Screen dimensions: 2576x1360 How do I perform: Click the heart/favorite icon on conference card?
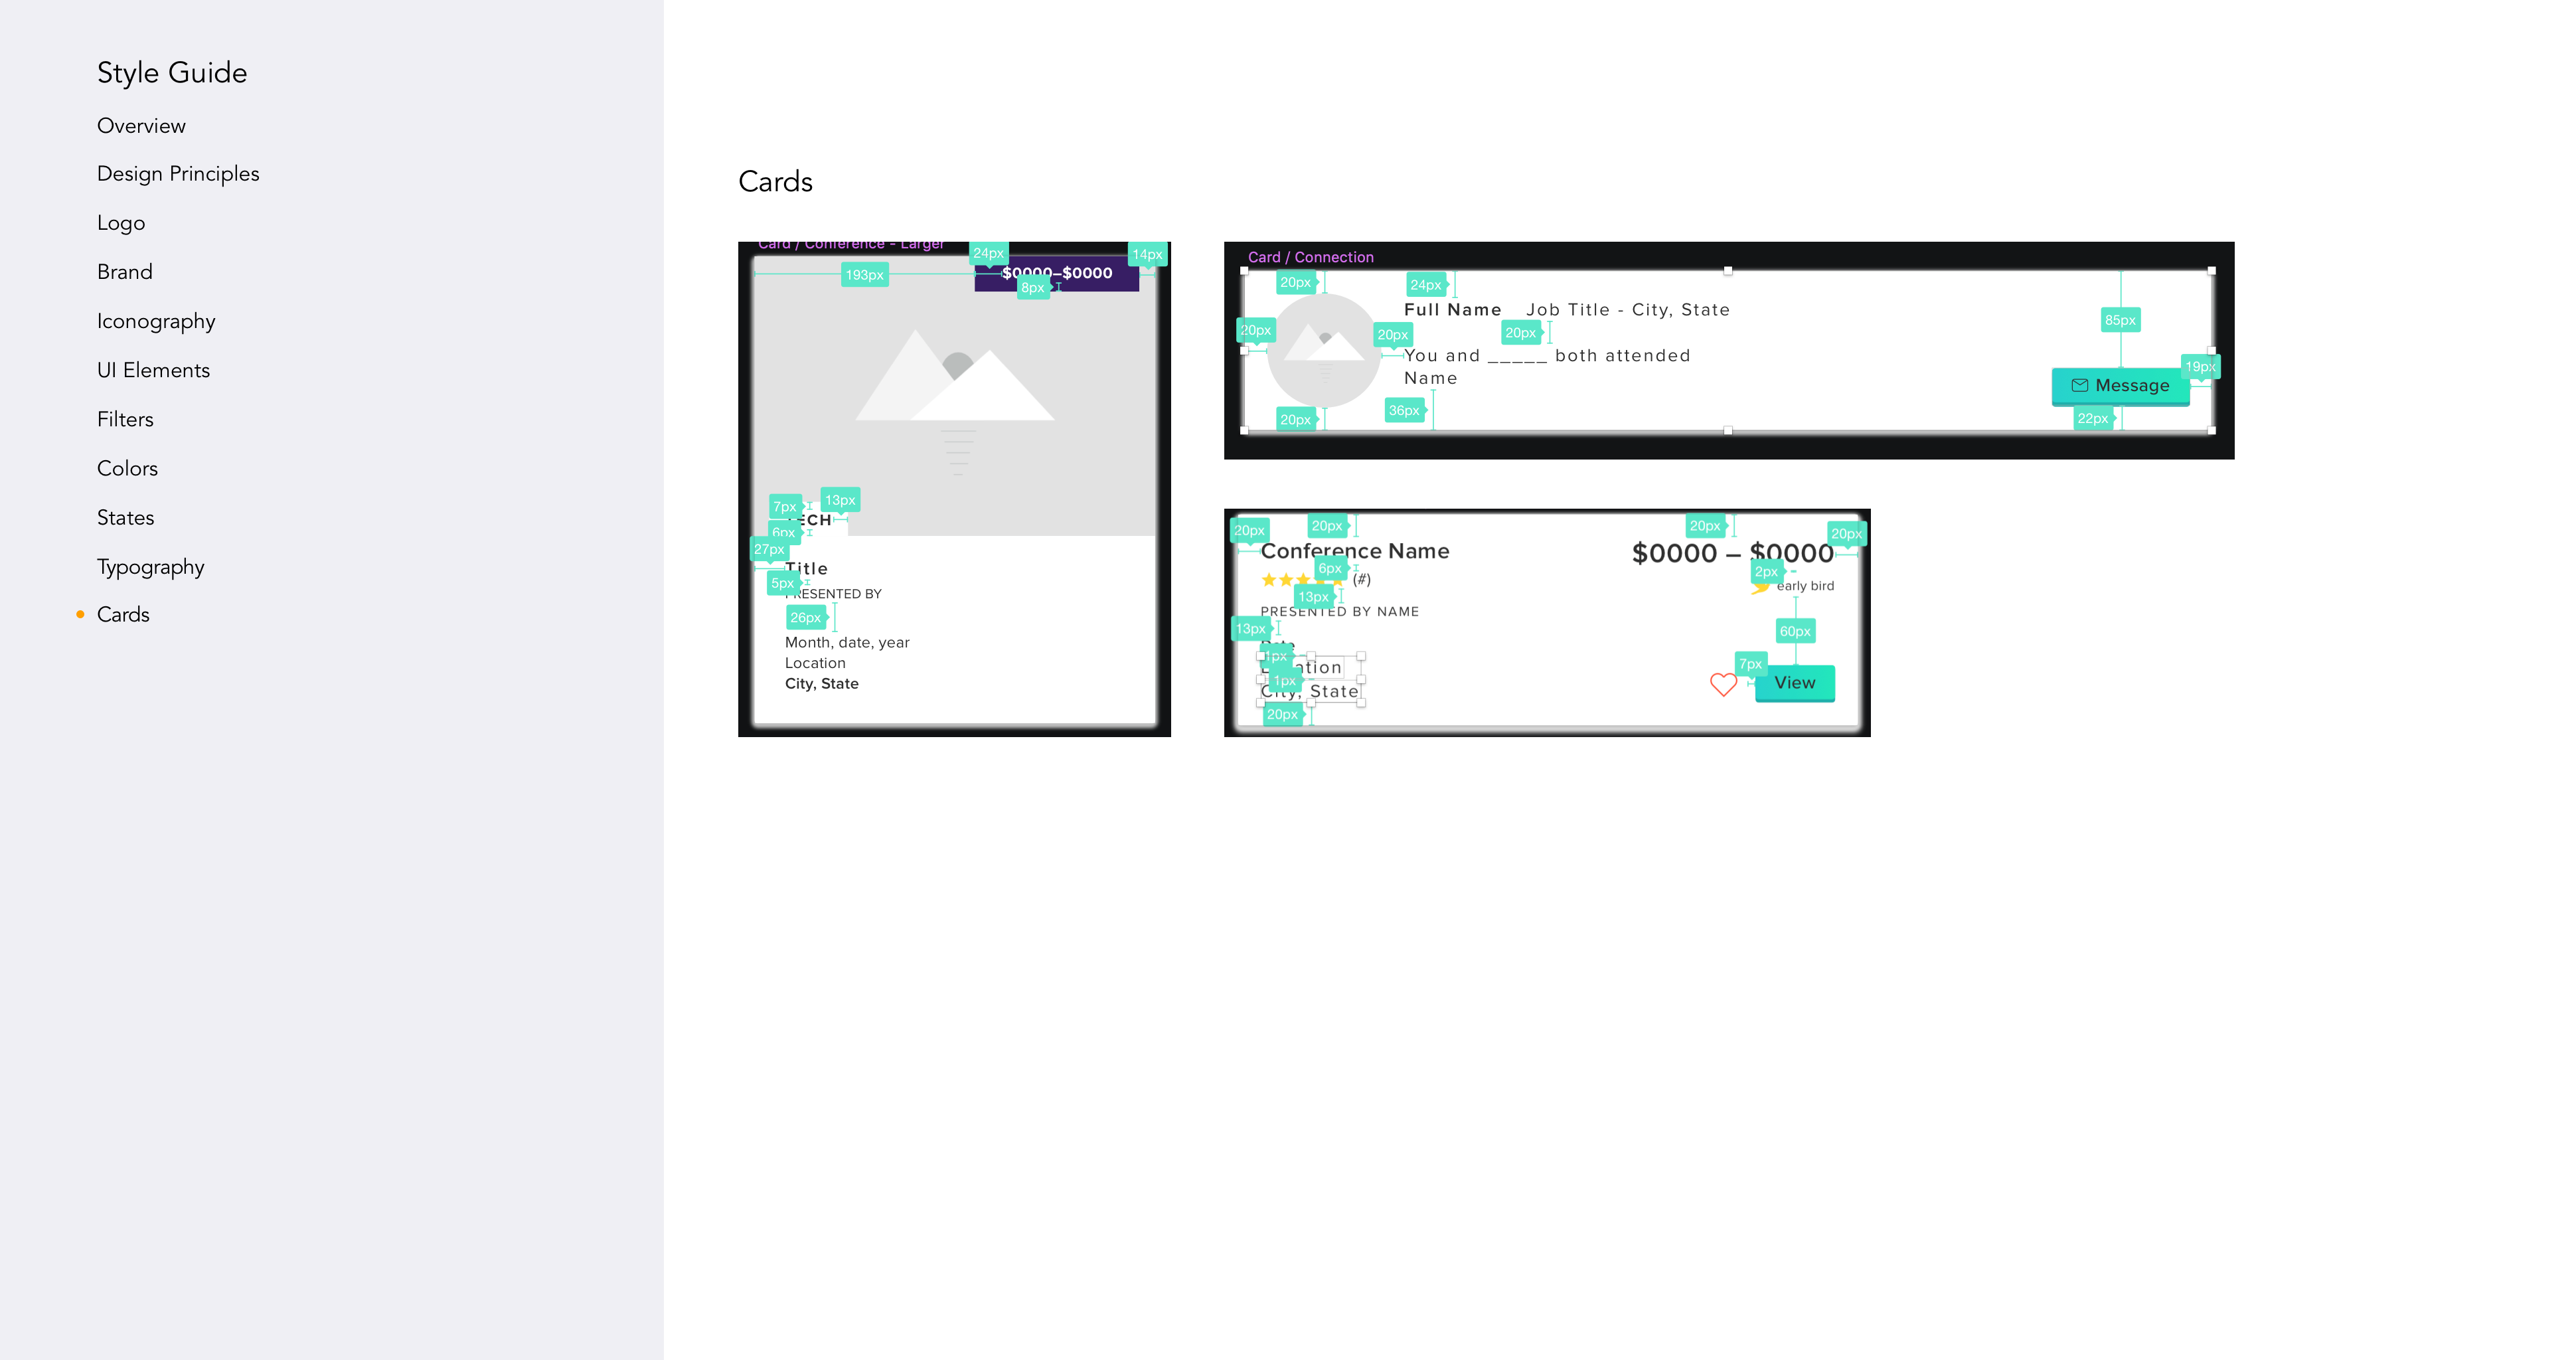tap(1724, 682)
